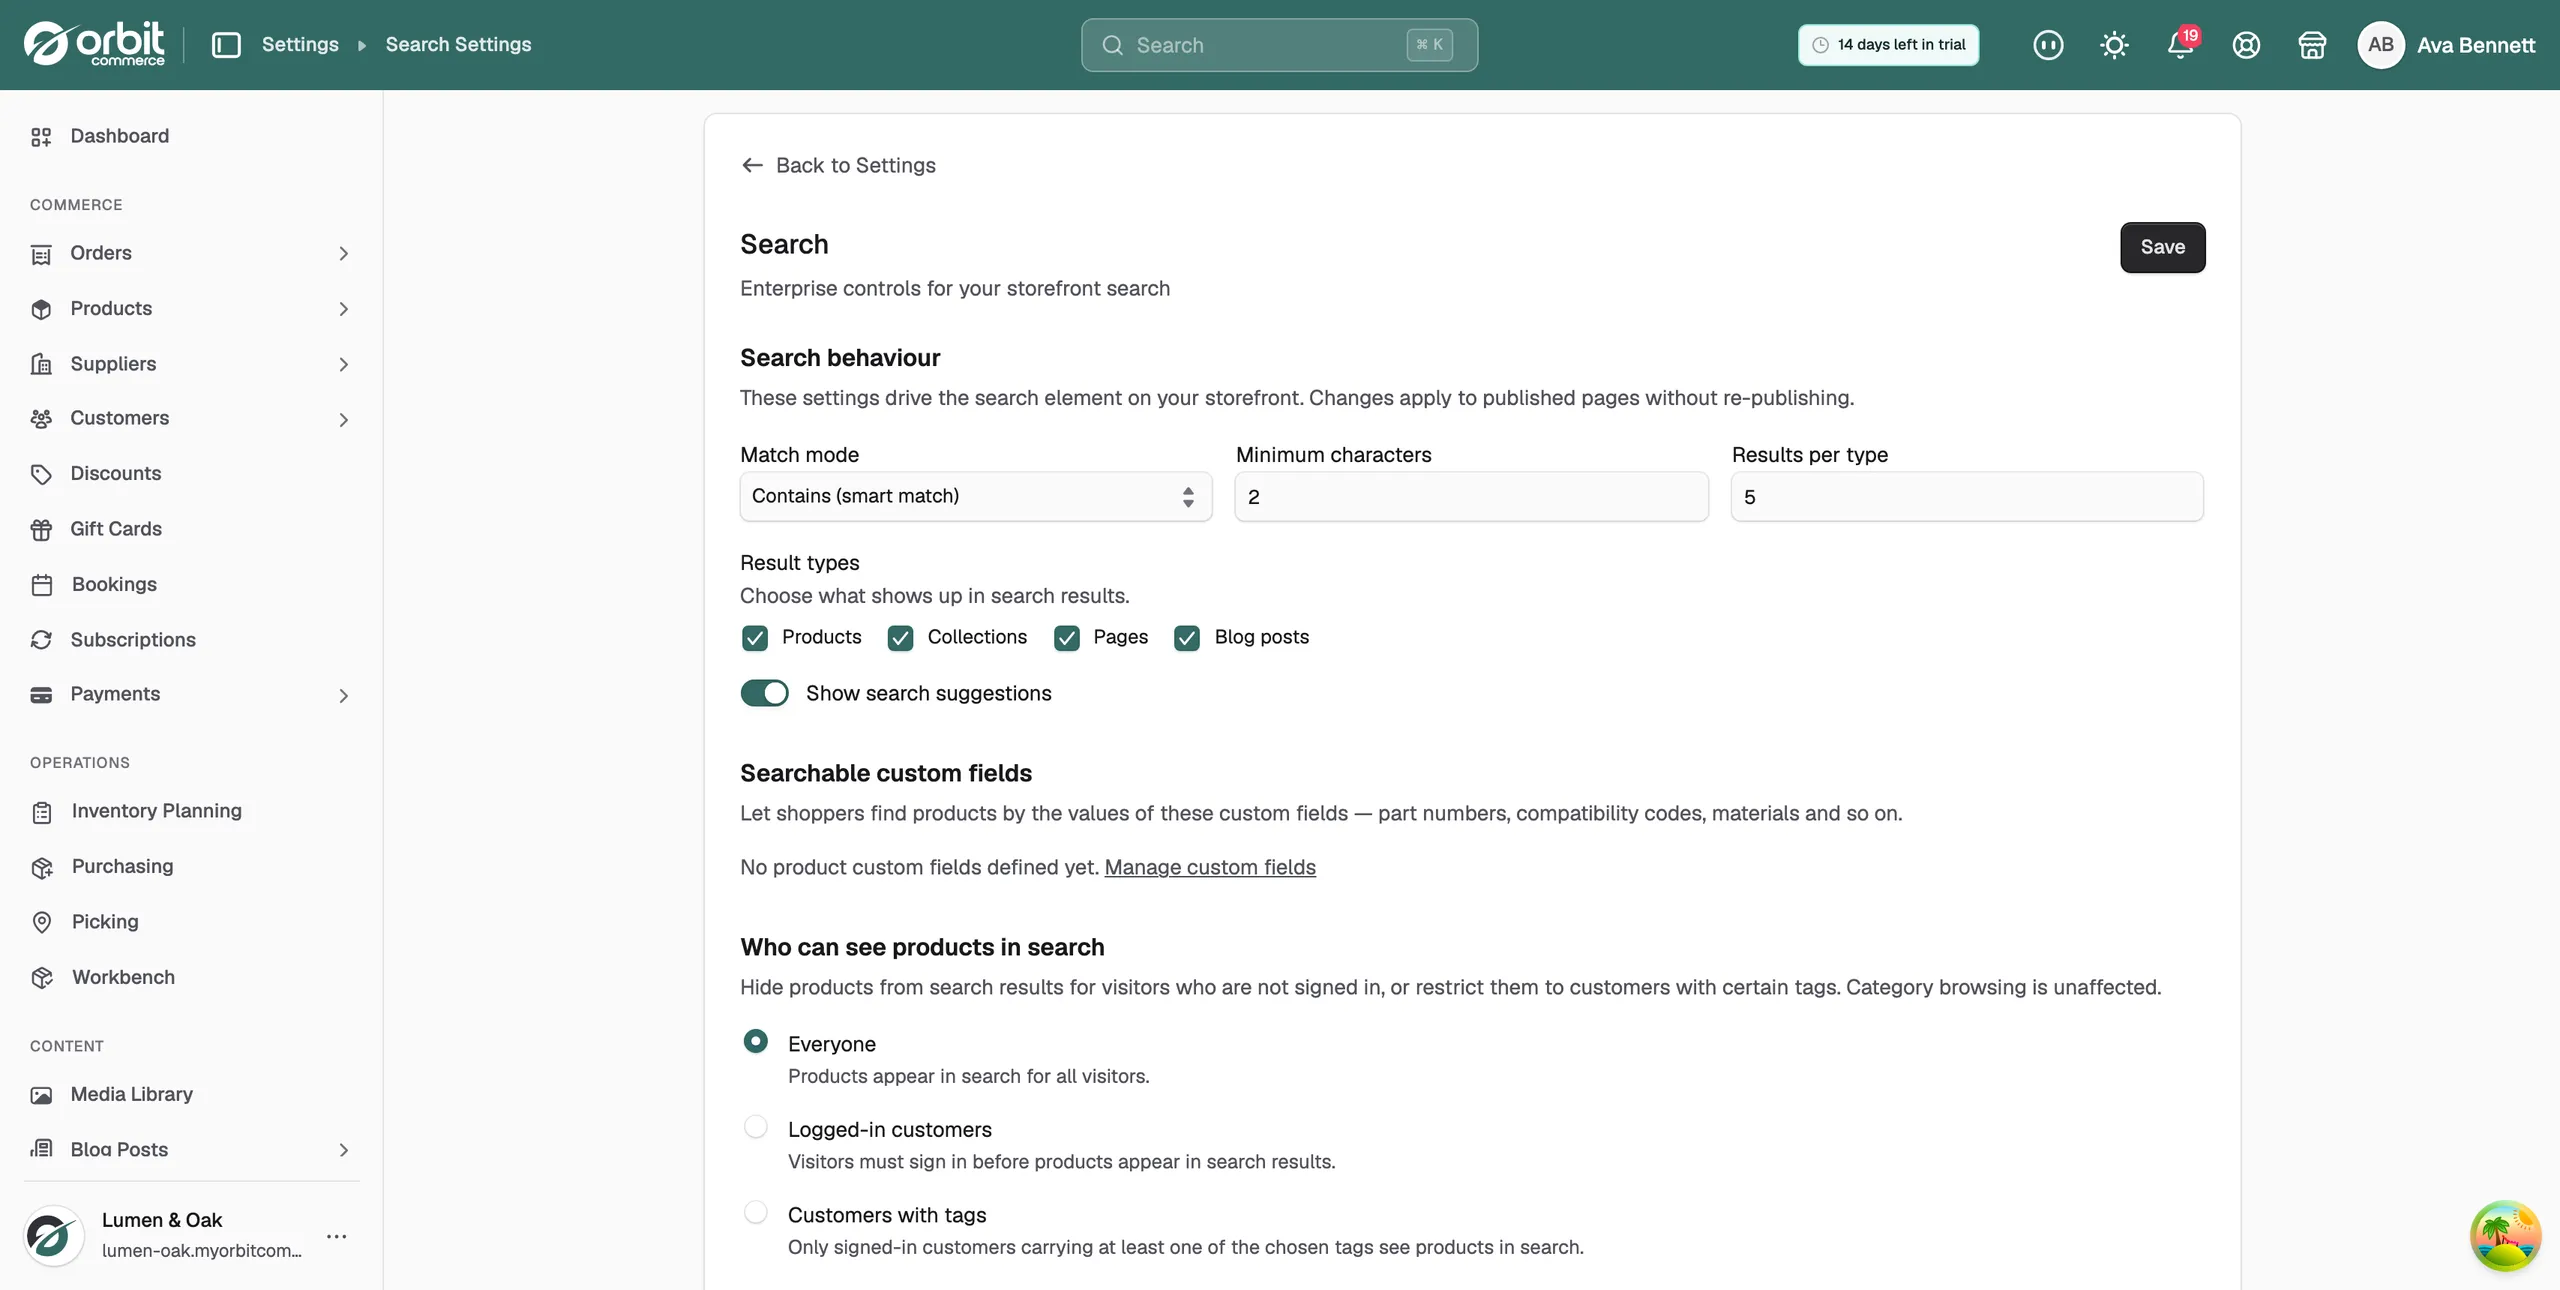Expand the Products submenu chevron
Image resolution: width=2560 pixels, height=1290 pixels.
[x=343, y=309]
